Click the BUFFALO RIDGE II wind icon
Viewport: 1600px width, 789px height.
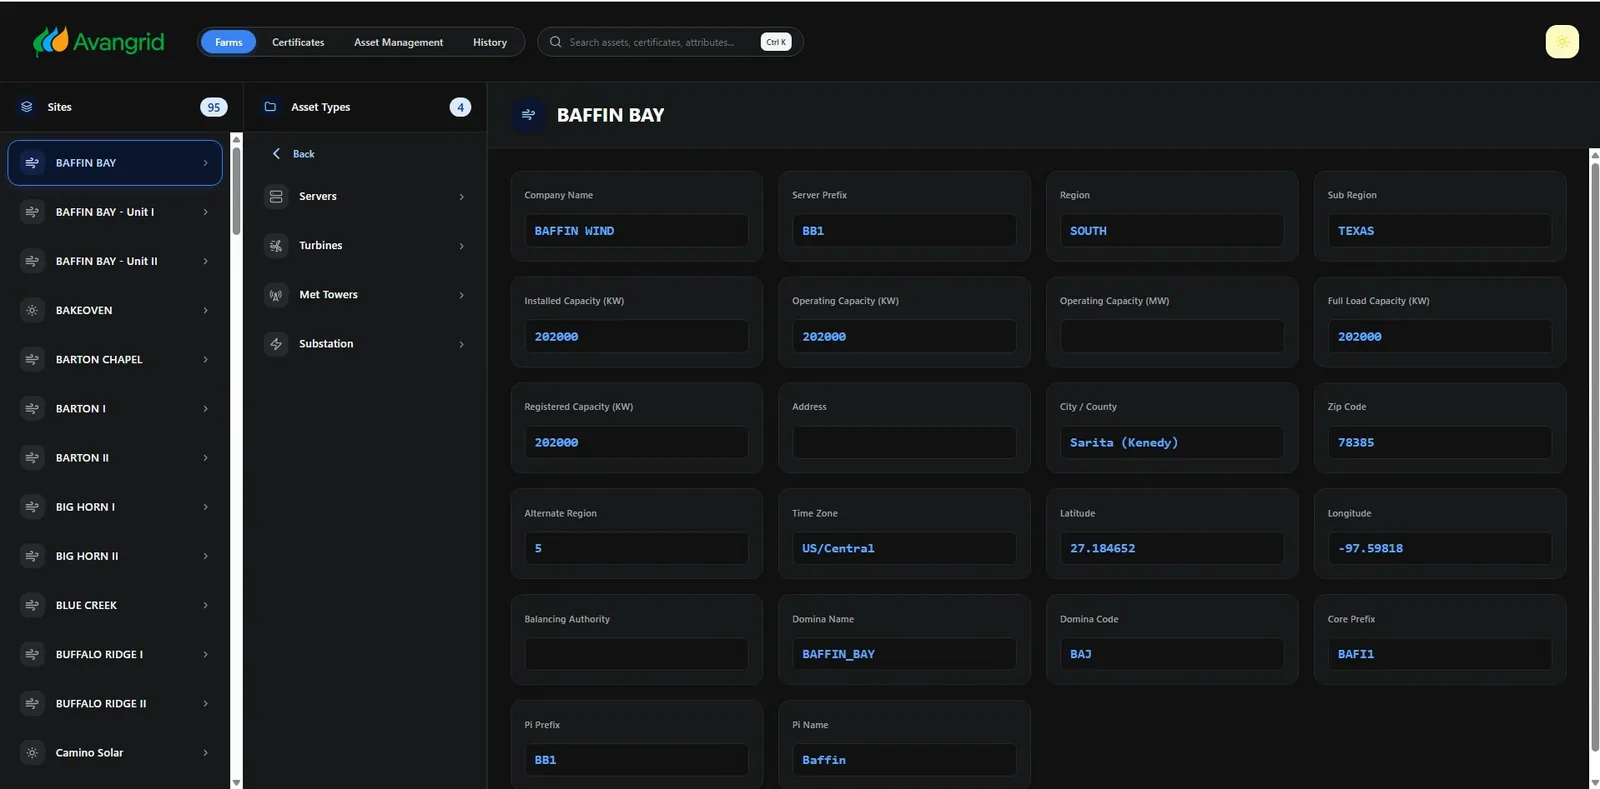(x=32, y=703)
